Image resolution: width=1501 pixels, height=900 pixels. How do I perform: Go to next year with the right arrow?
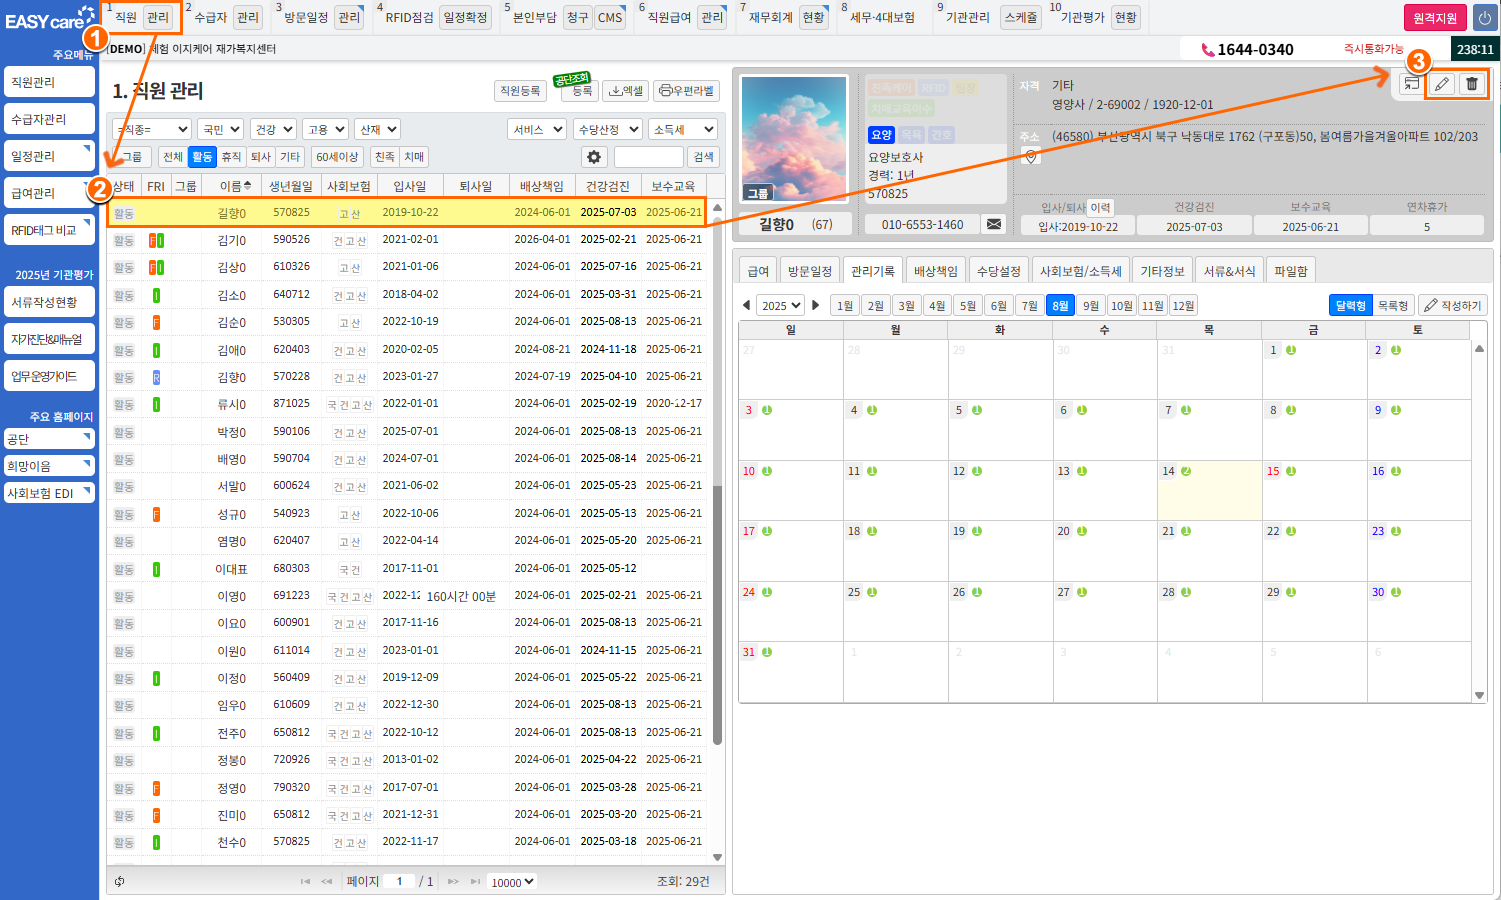tap(816, 305)
